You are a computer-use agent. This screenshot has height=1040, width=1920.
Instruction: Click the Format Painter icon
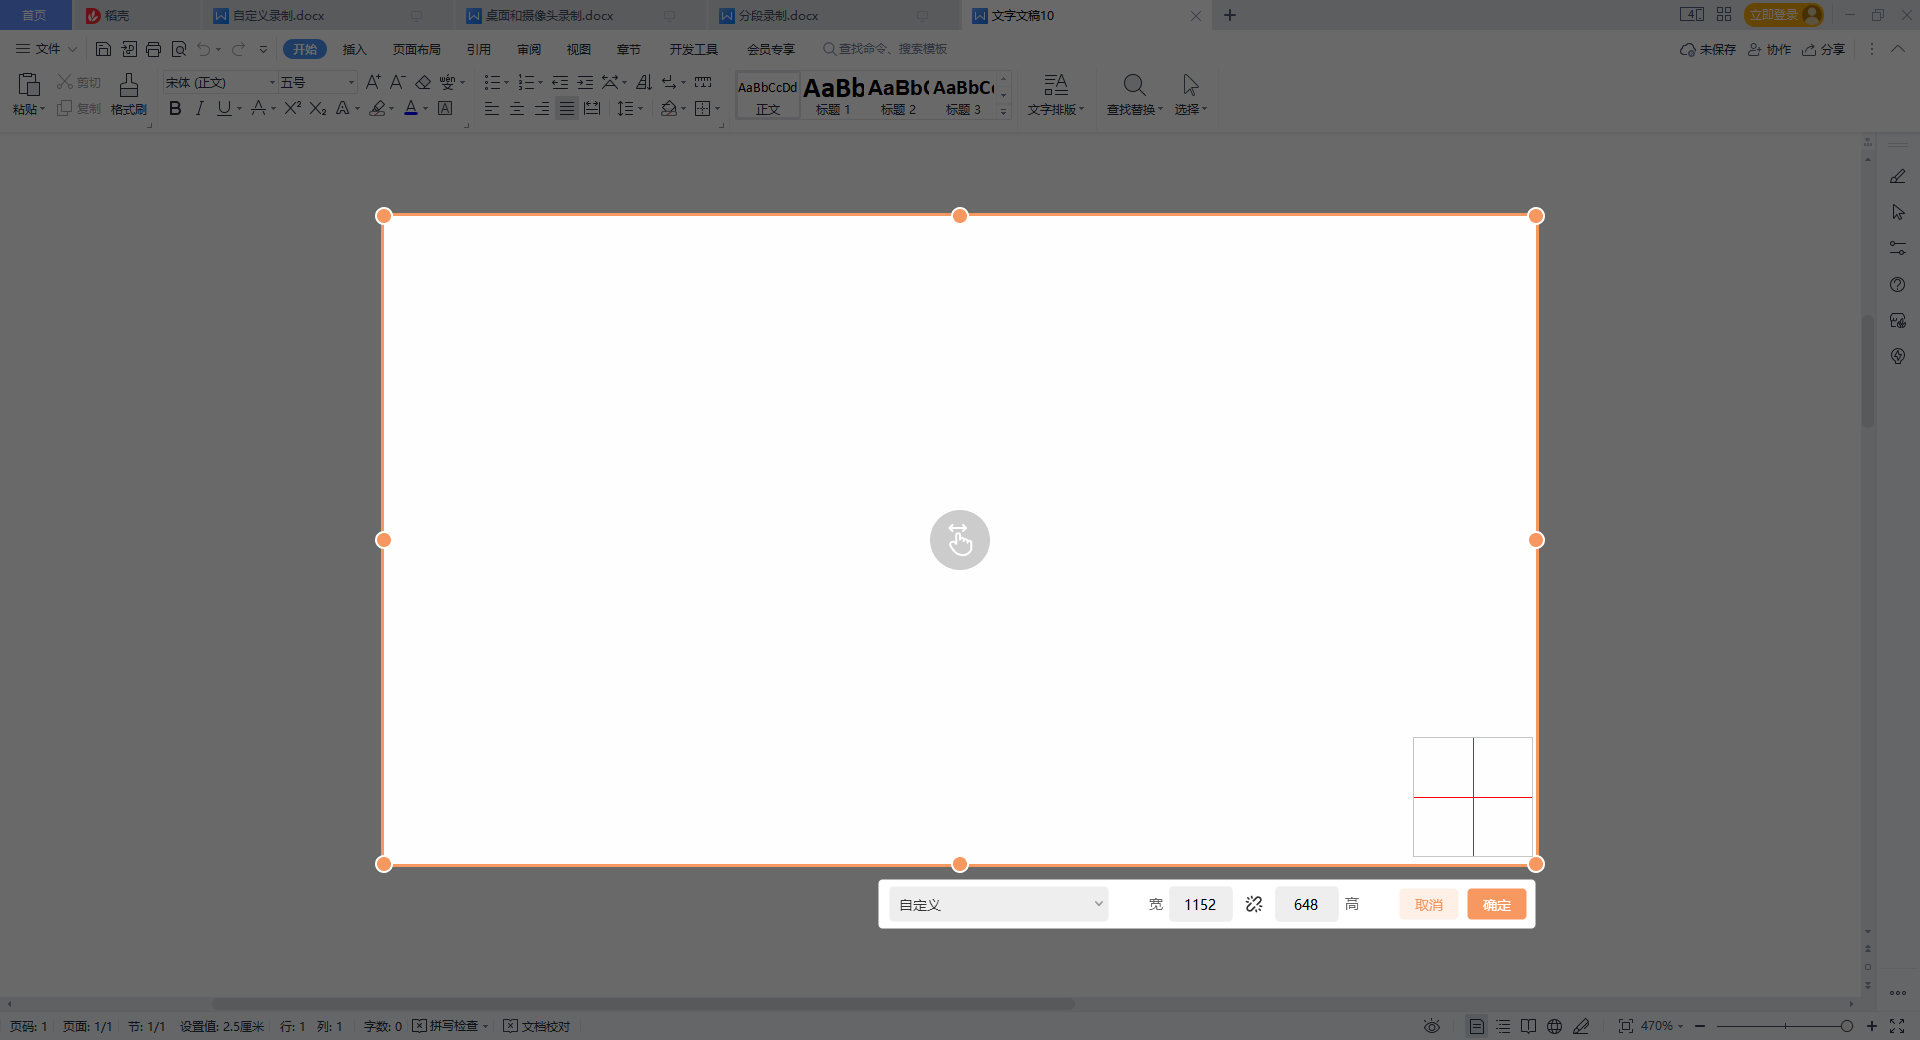(x=128, y=86)
